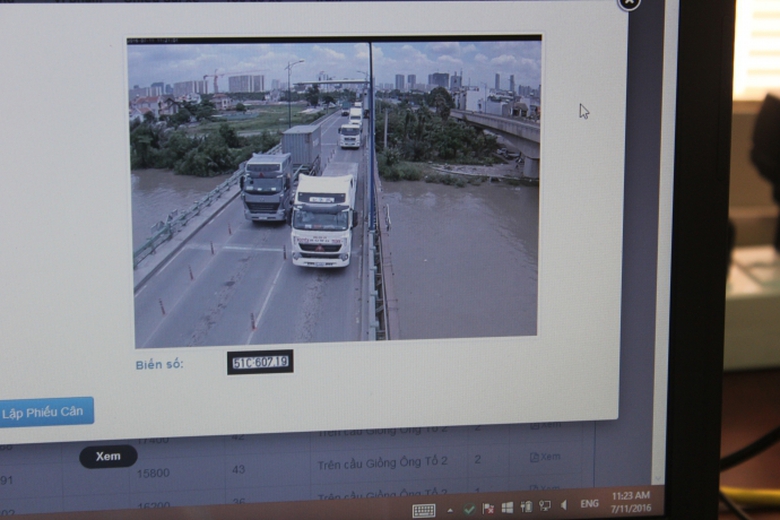This screenshot has height=520, width=780.
Task: Open the network status tray icon
Action: pyautogui.click(x=545, y=506)
